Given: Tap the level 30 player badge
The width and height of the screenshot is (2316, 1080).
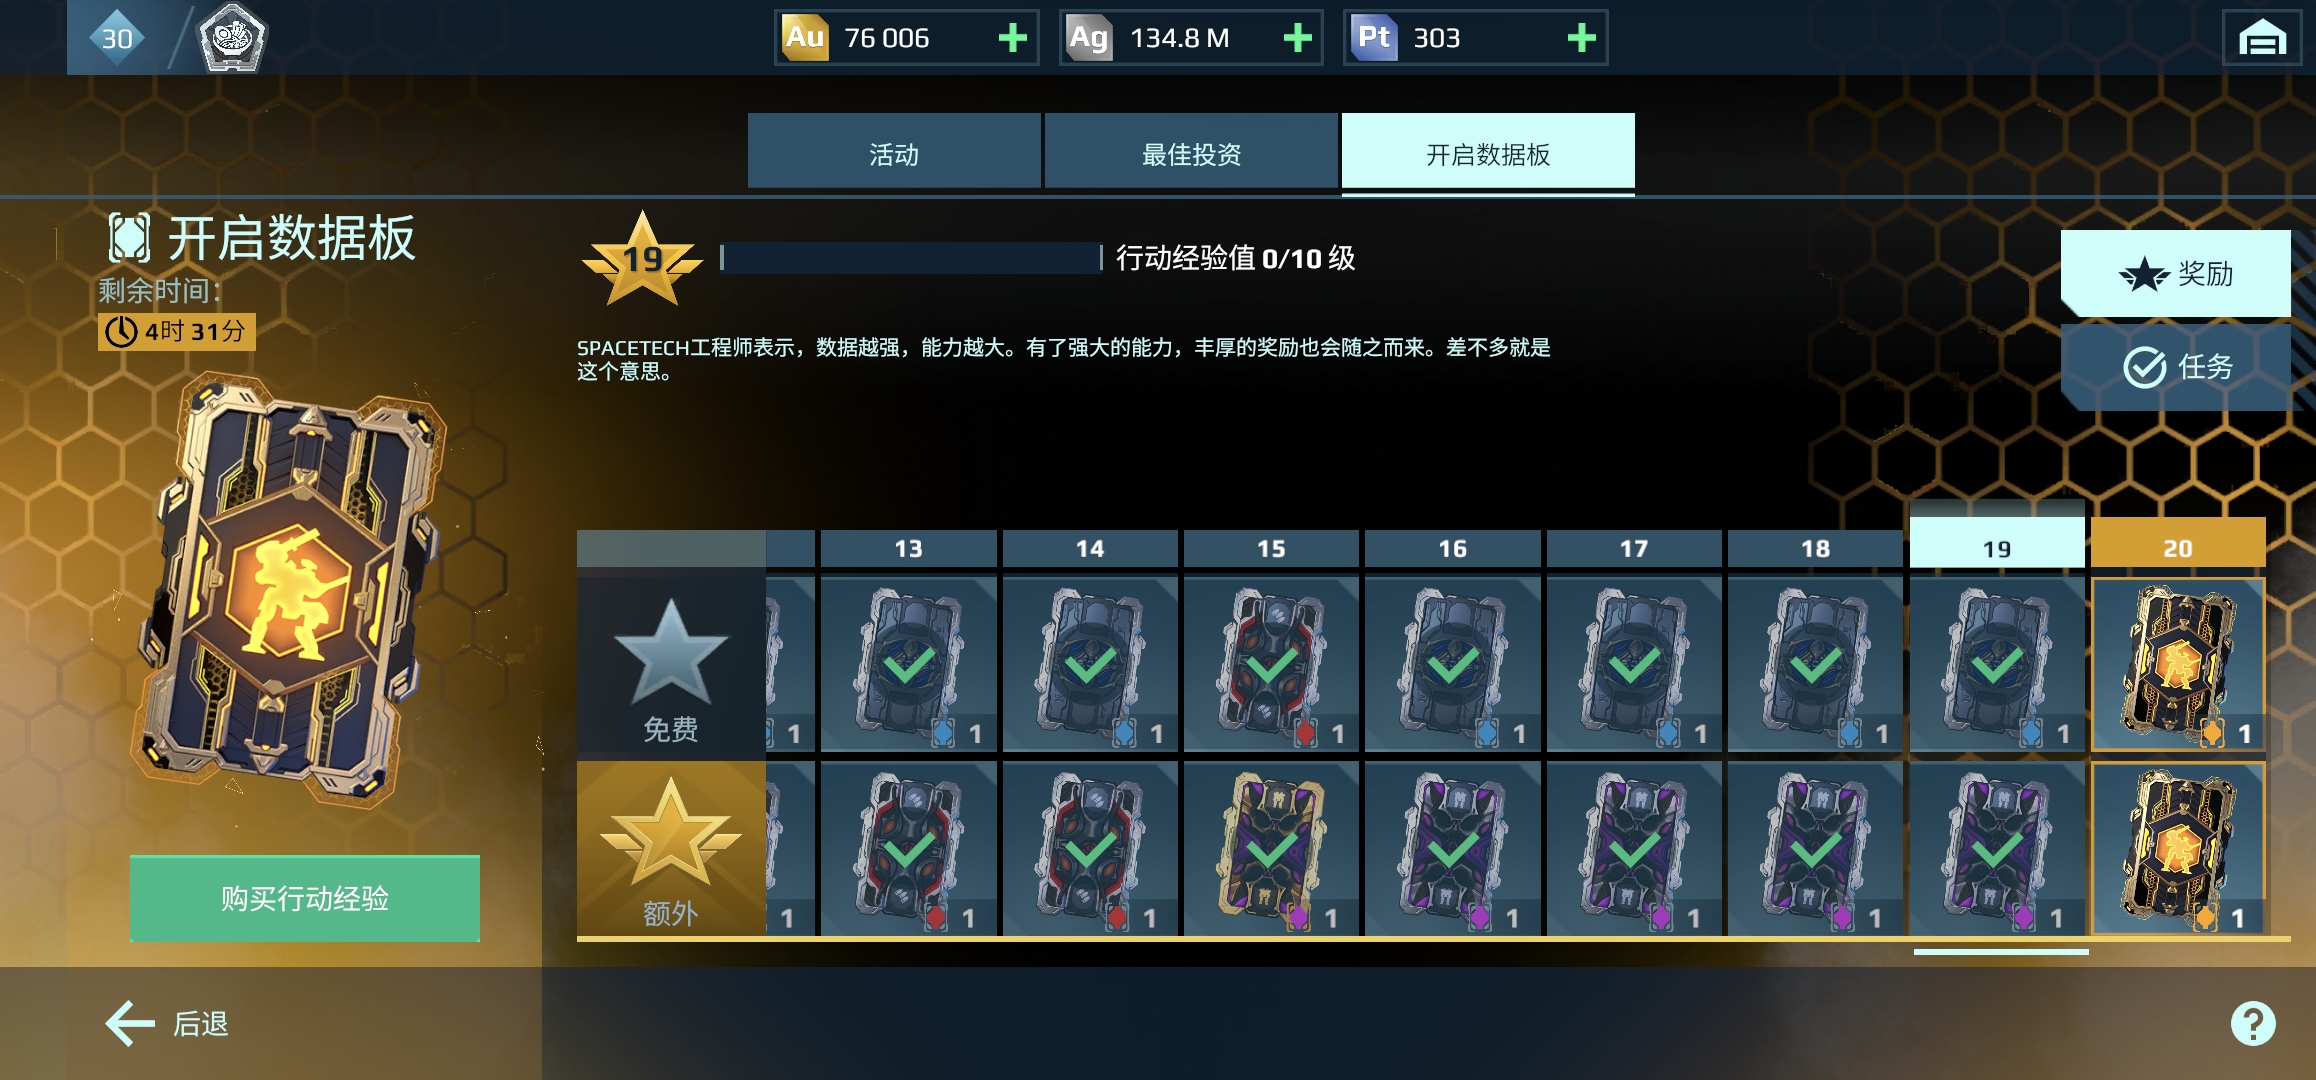Looking at the screenshot, I should pyautogui.click(x=117, y=38).
